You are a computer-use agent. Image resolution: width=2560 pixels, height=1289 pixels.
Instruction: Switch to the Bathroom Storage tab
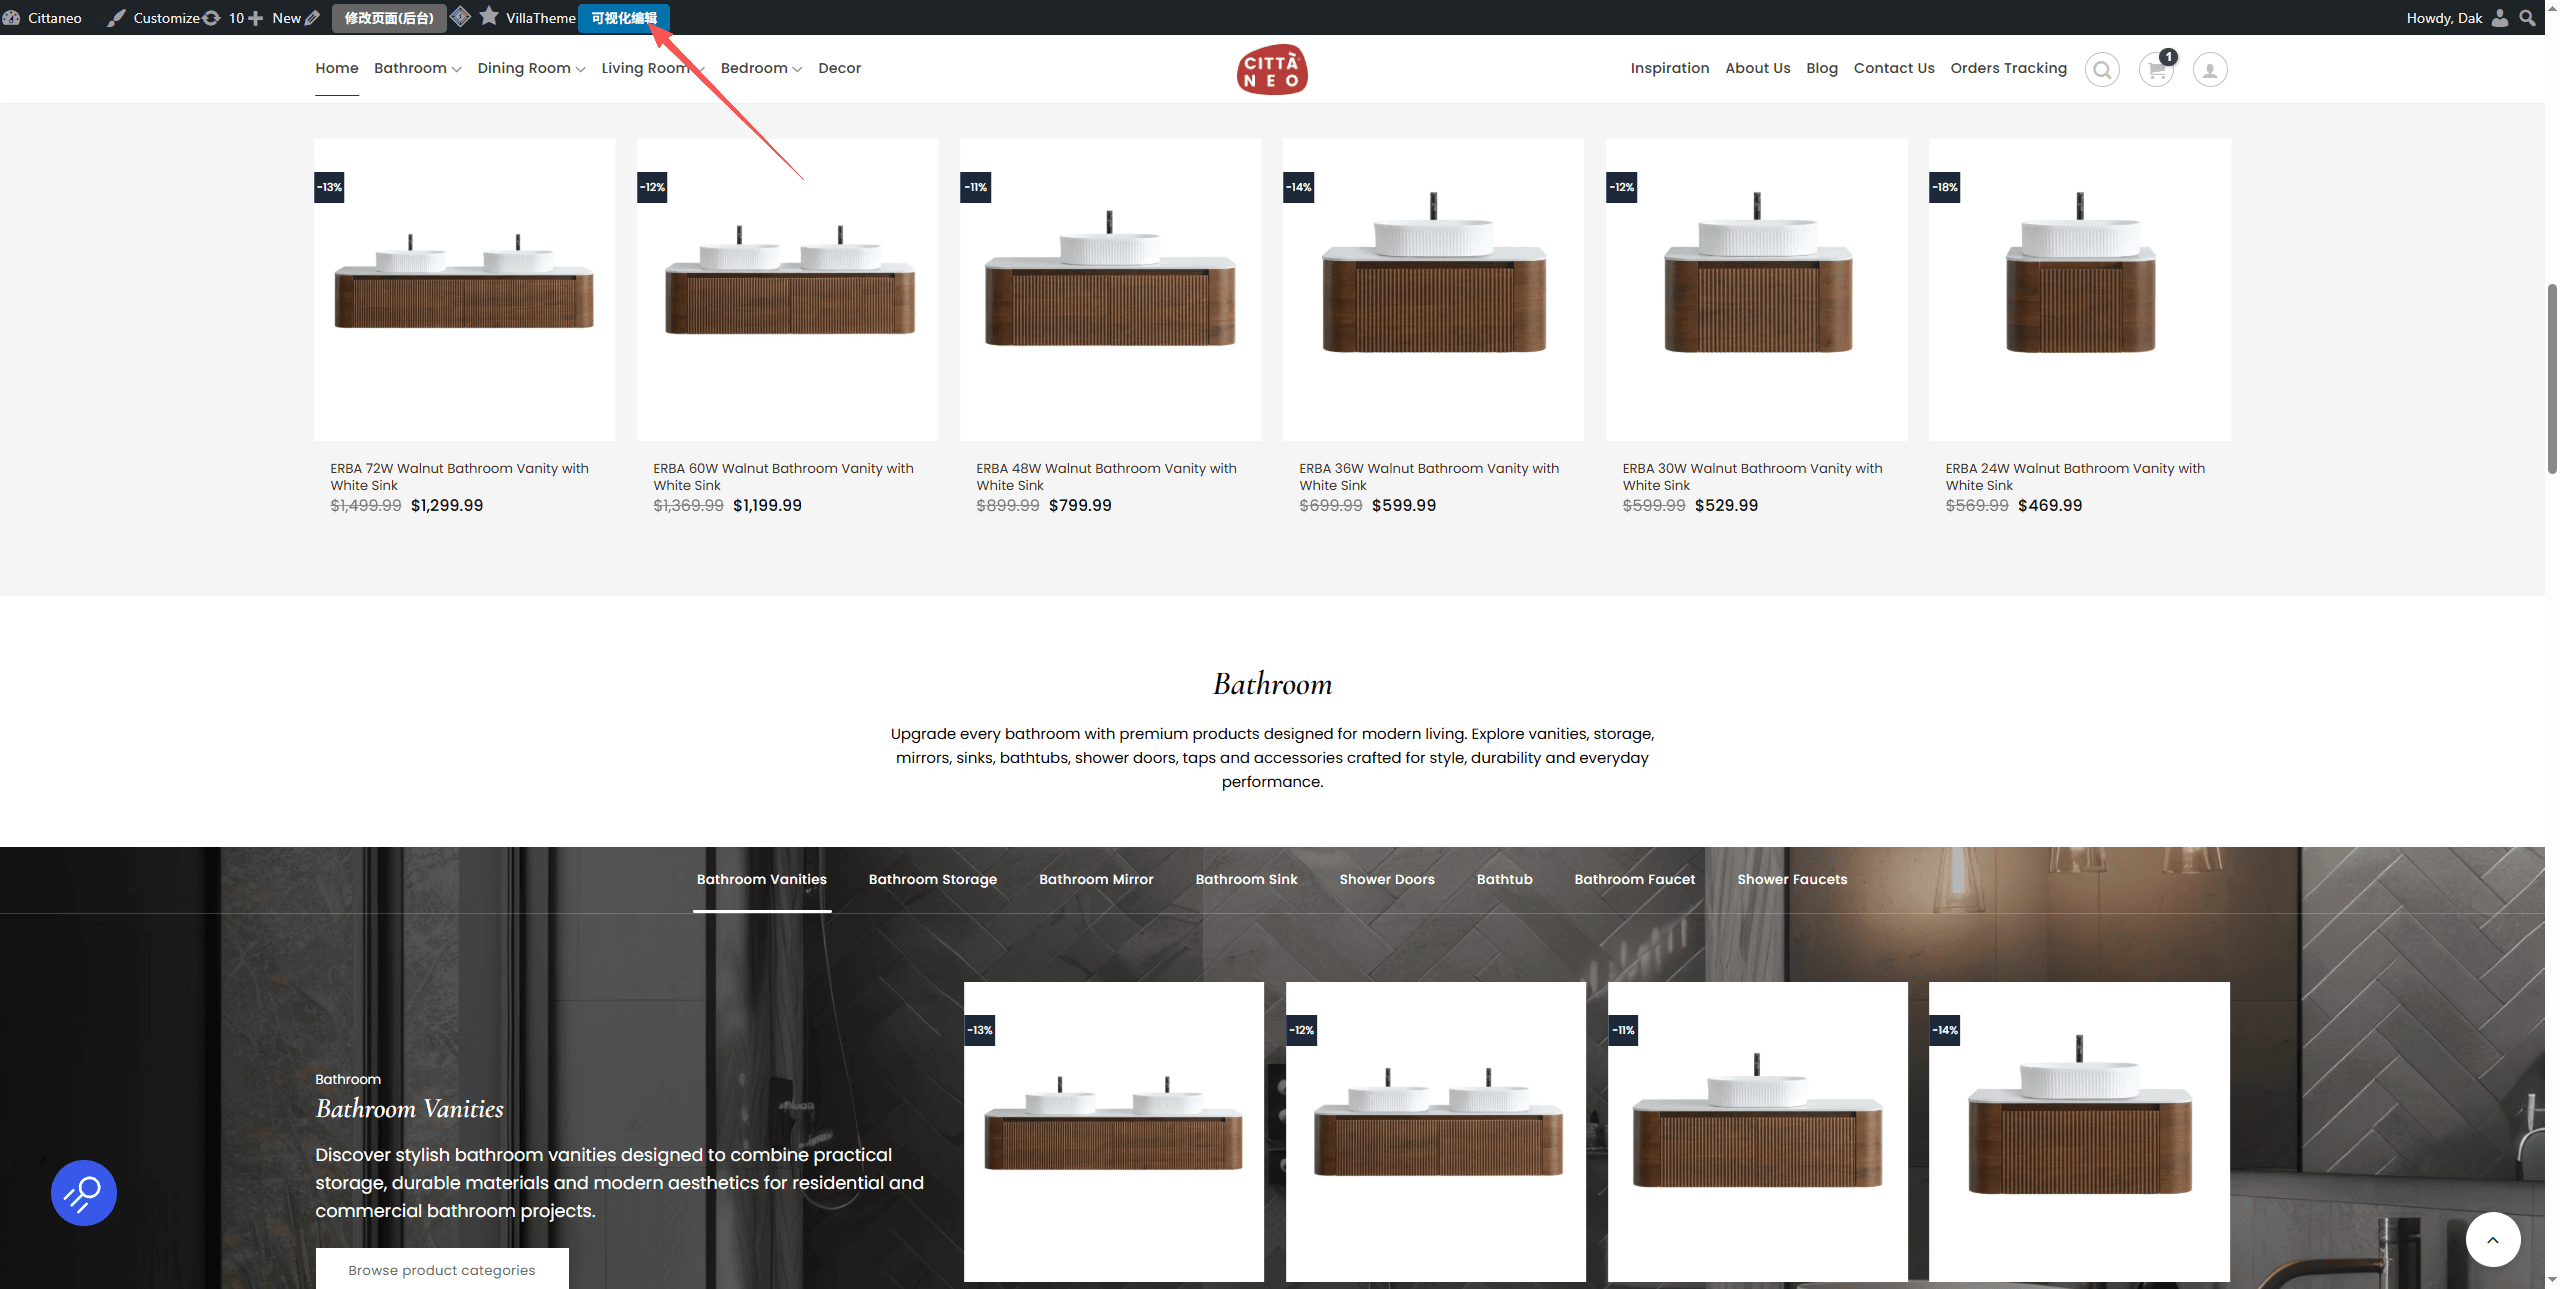(x=933, y=879)
